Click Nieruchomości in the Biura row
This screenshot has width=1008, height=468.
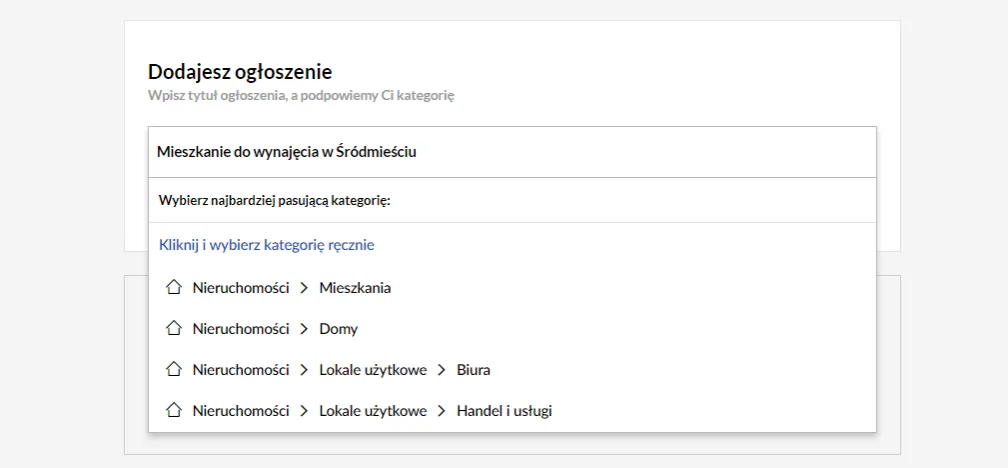[x=240, y=370]
